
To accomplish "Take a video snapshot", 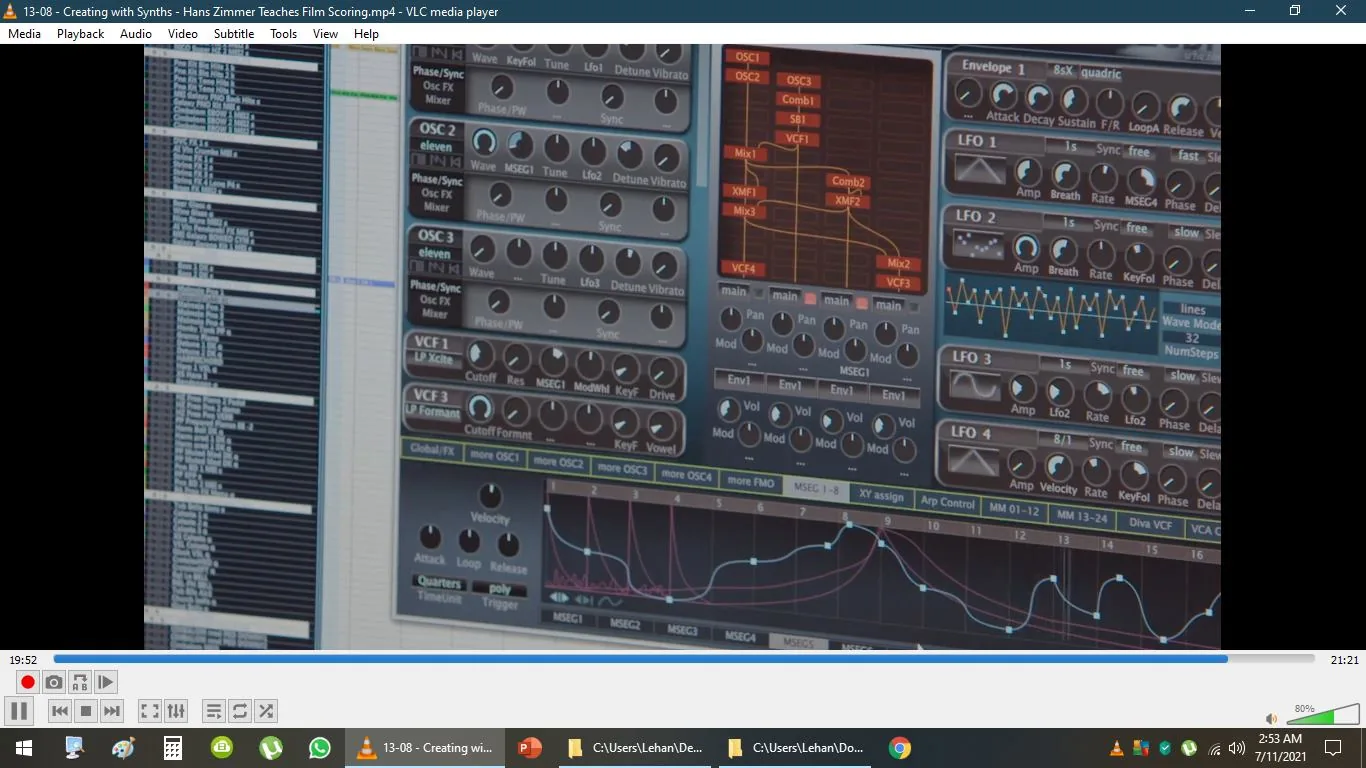I will [x=53, y=681].
